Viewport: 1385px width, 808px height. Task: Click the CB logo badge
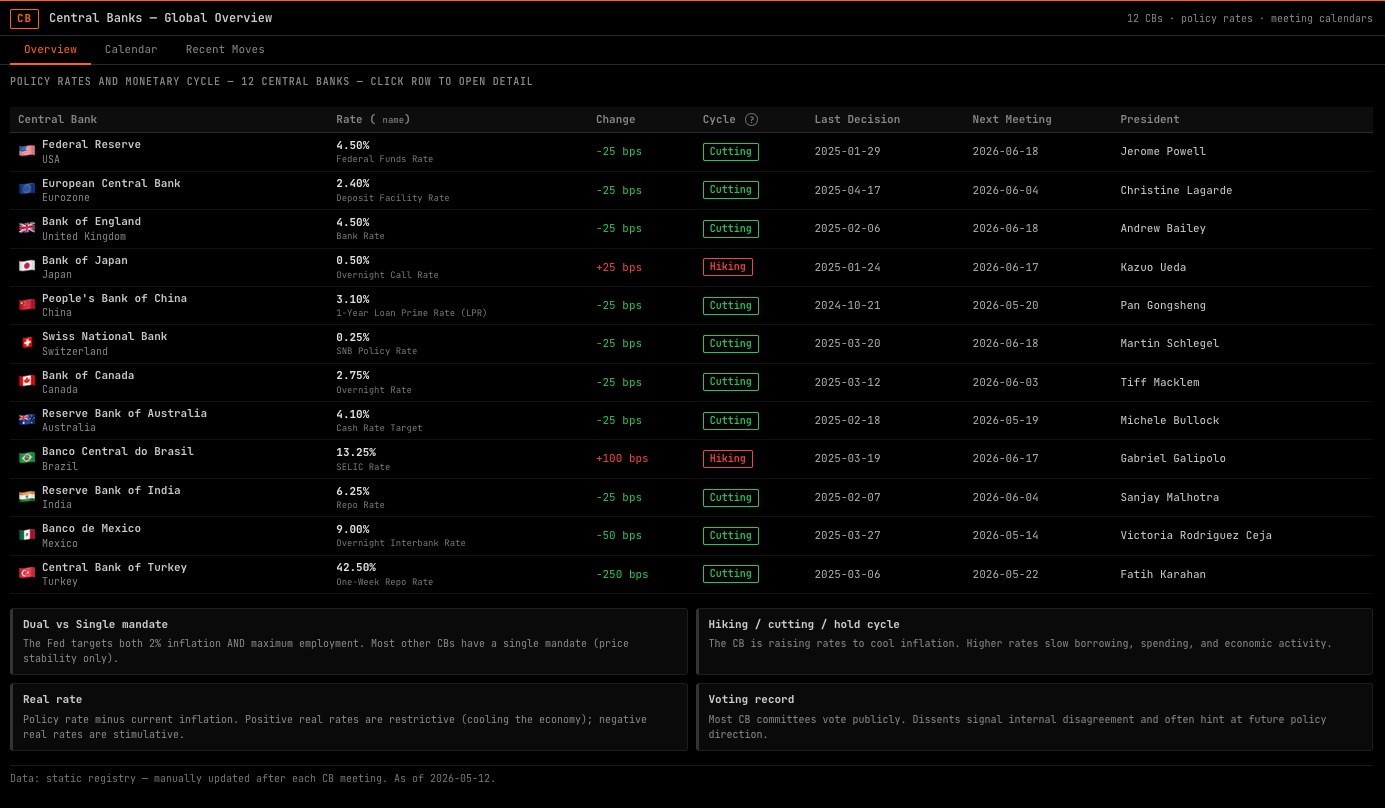click(24, 18)
